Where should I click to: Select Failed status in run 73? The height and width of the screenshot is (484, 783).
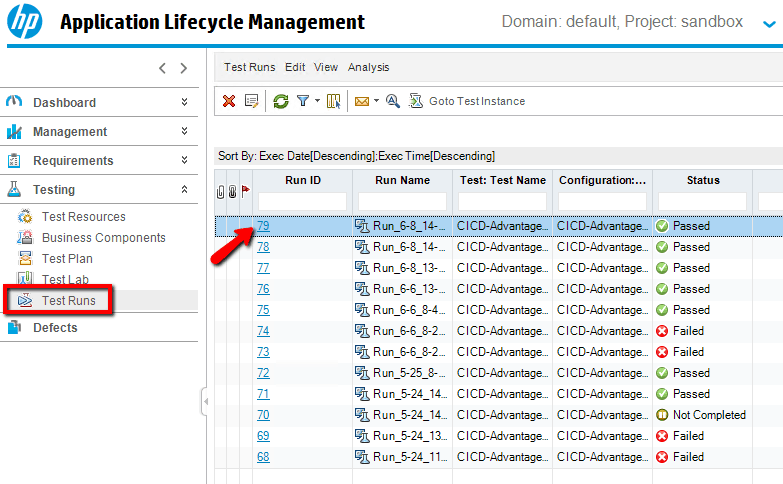click(688, 352)
